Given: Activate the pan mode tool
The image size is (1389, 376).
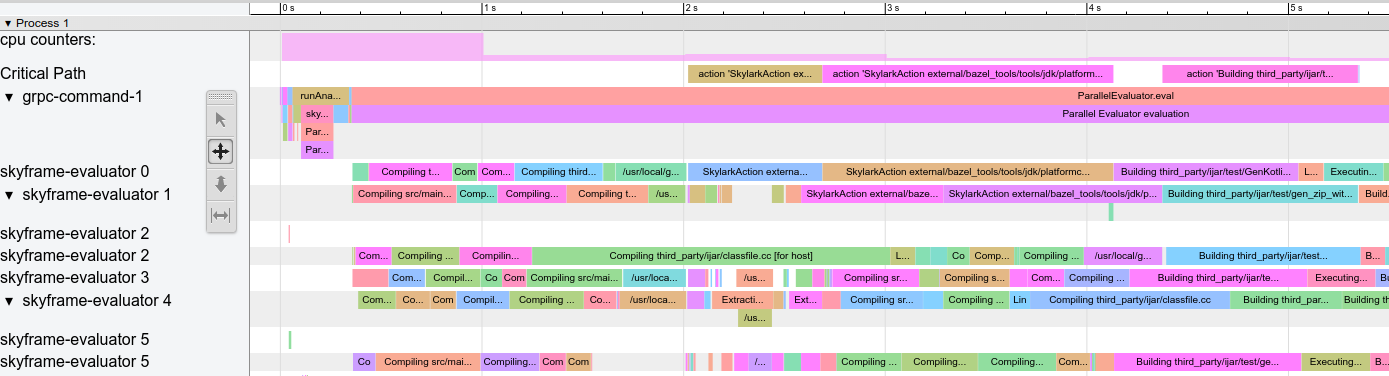Looking at the screenshot, I should click(221, 152).
